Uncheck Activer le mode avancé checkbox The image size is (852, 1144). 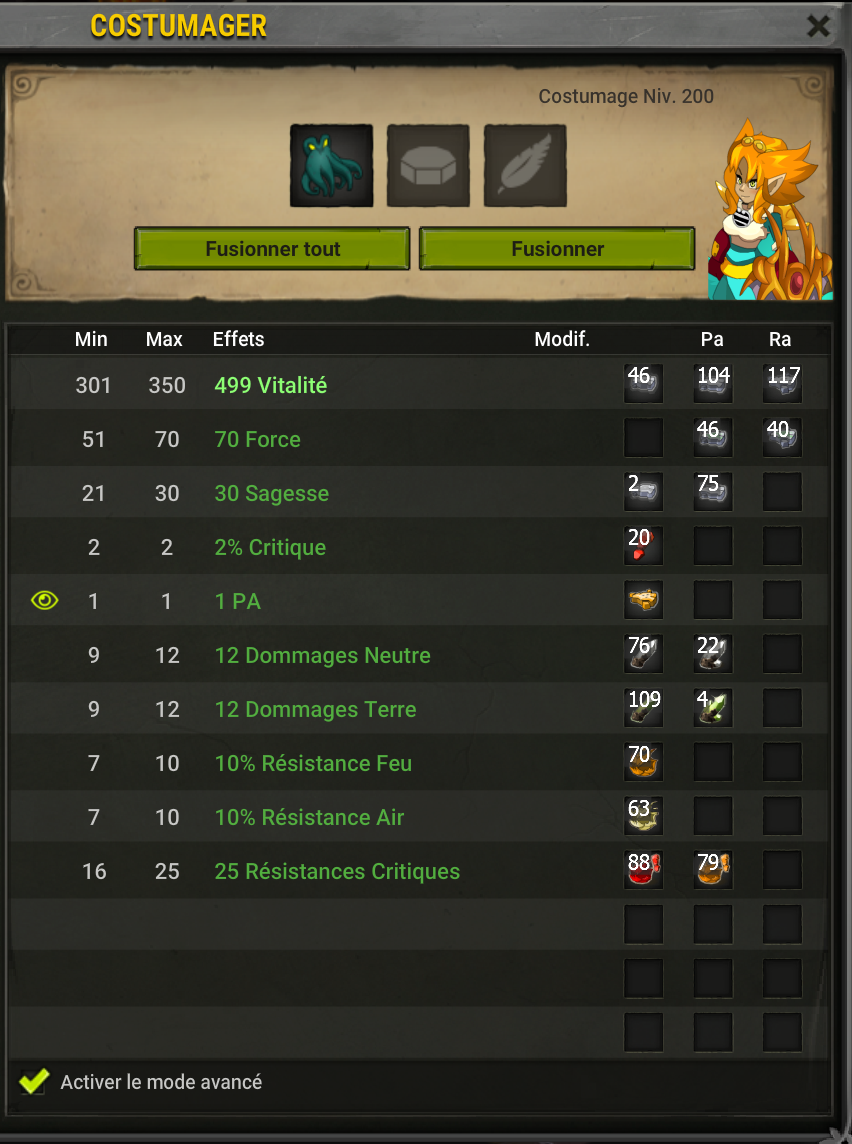(x=34, y=1081)
